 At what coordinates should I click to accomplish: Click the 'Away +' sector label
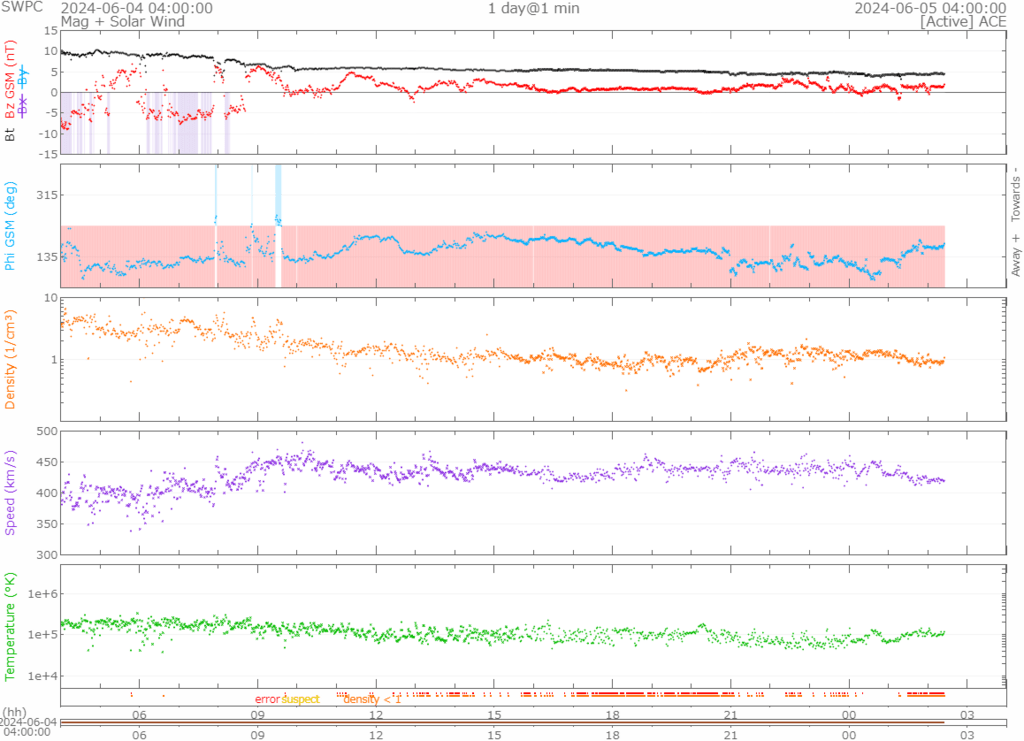pyautogui.click(x=1015, y=255)
